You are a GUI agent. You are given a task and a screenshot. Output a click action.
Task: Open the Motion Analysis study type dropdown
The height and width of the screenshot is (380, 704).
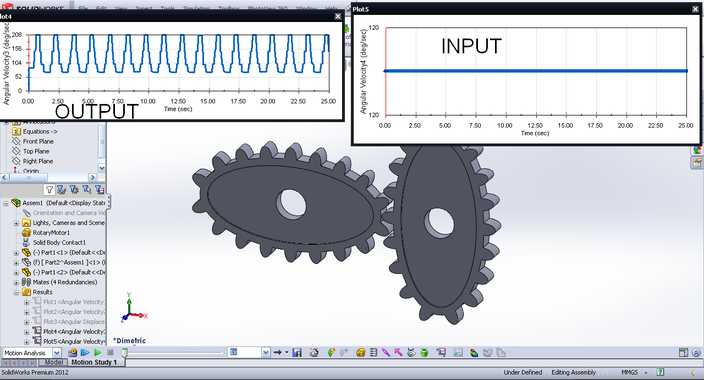[57, 353]
